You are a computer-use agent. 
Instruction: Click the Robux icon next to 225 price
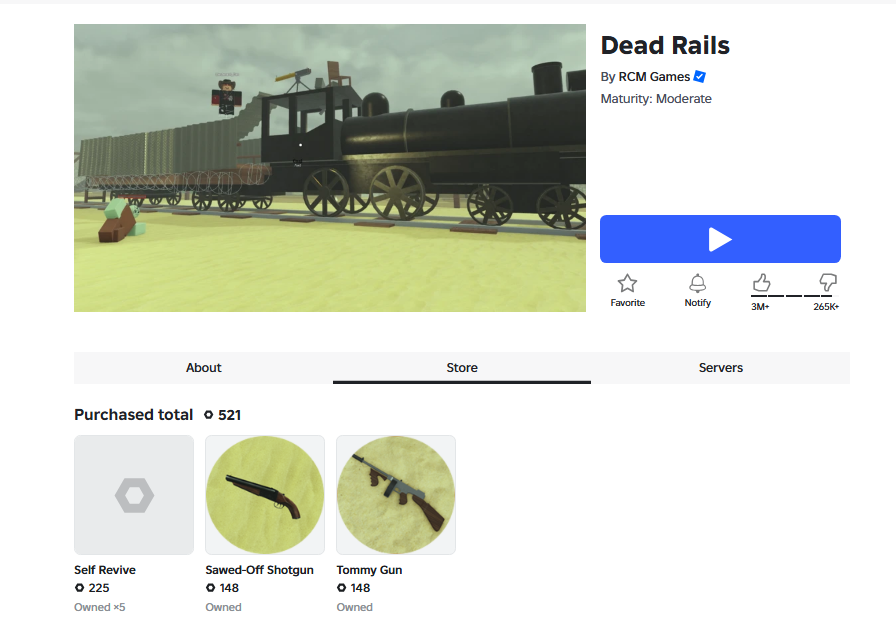79,587
